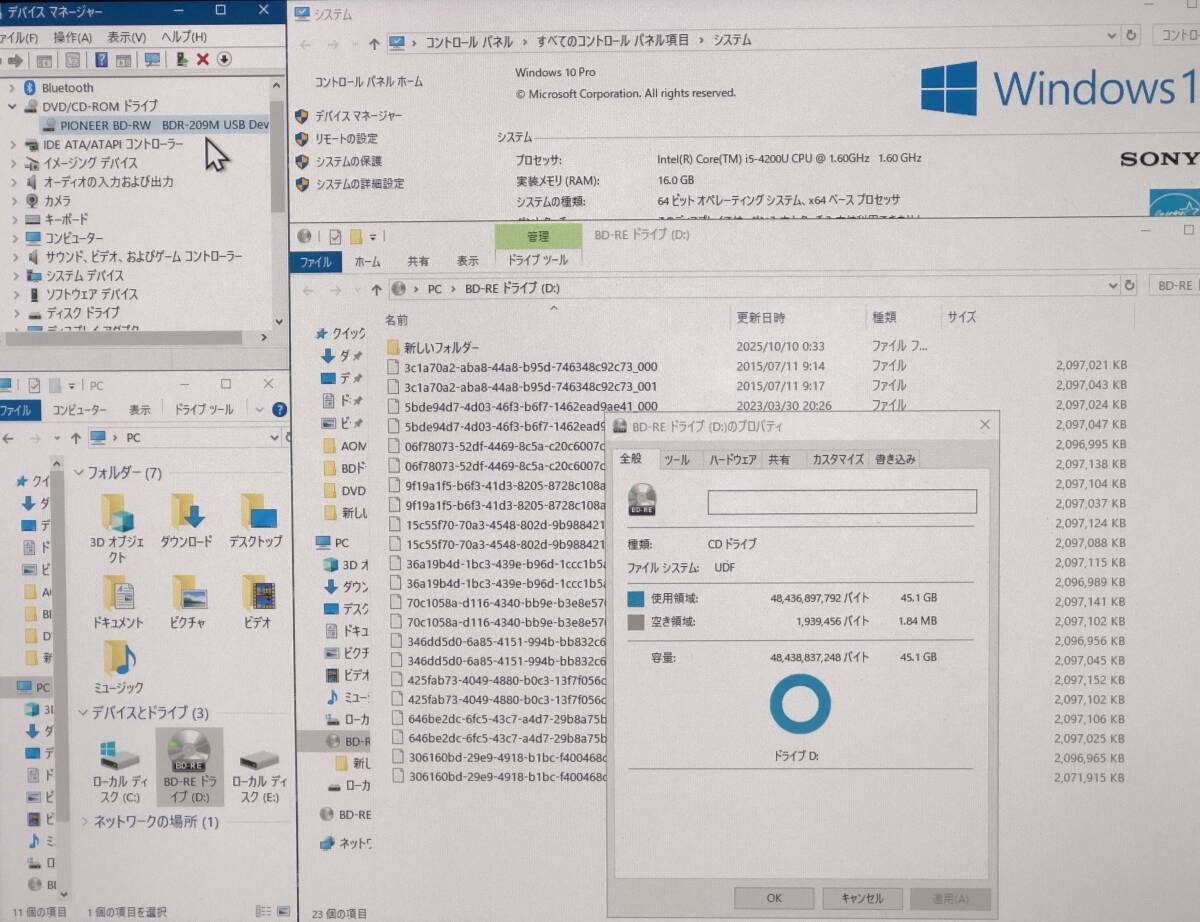
Task: Click refresh button in BD-RE window address bar
Action: 1129,285
